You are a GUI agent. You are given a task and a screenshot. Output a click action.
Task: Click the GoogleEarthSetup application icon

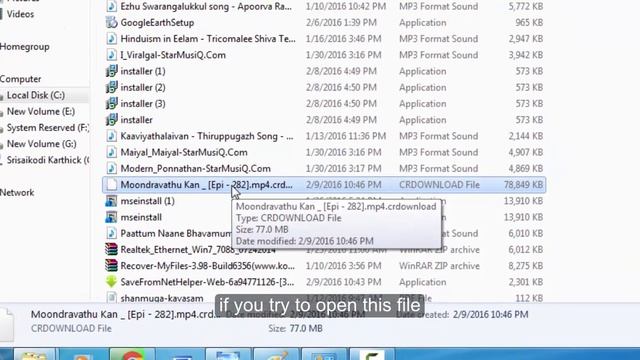[x=111, y=22]
